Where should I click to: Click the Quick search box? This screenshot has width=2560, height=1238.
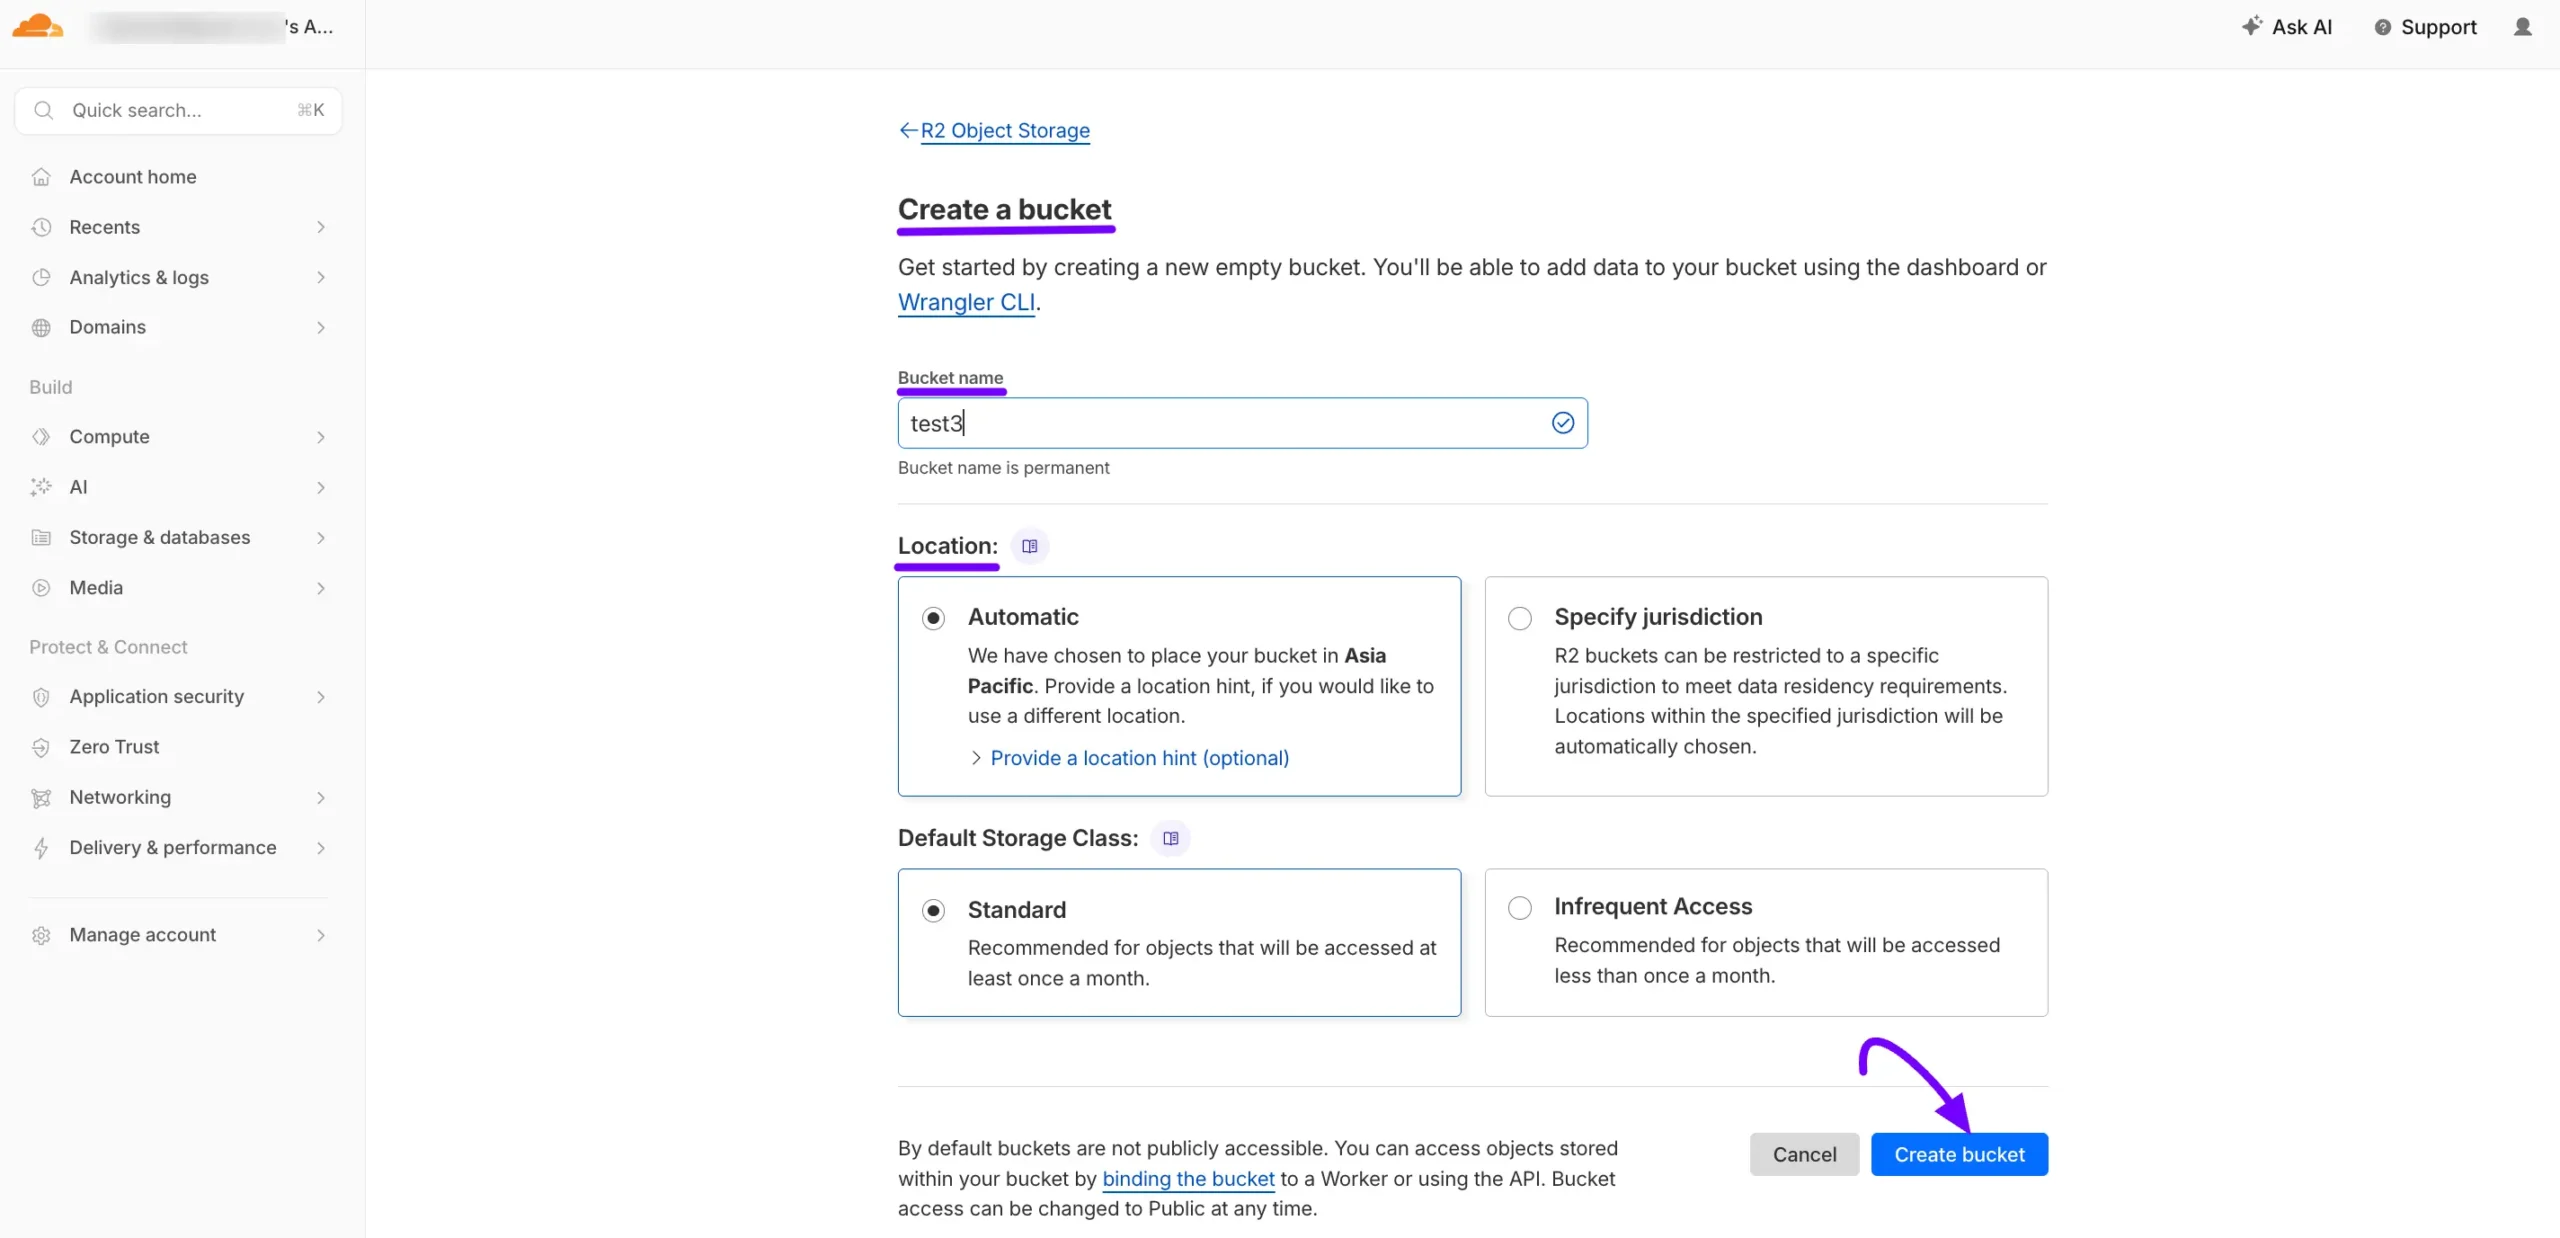click(x=178, y=110)
